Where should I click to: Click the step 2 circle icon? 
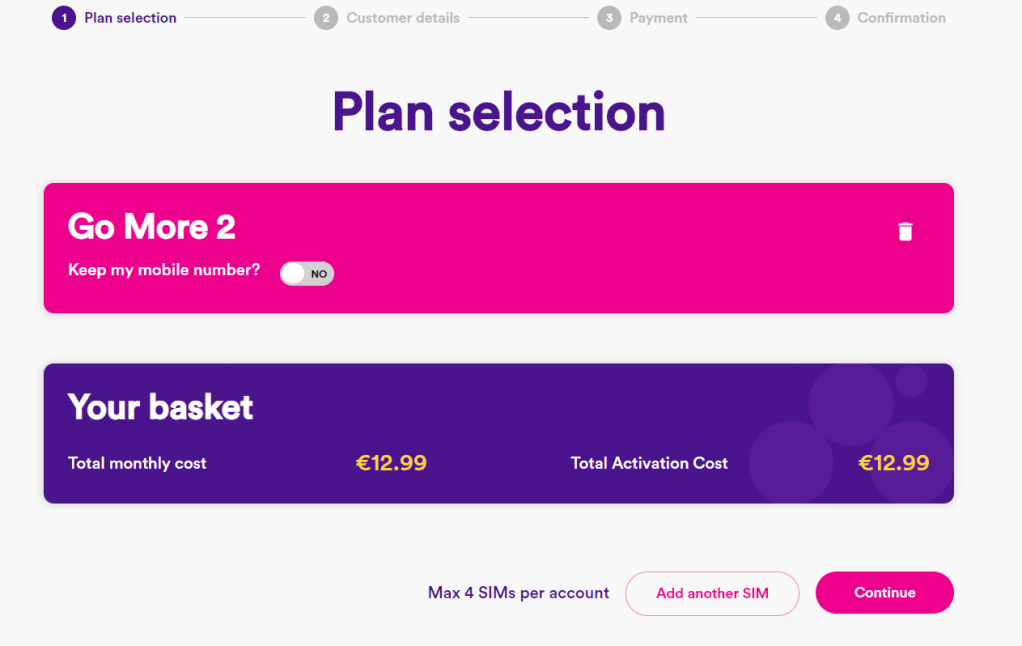click(x=326, y=18)
